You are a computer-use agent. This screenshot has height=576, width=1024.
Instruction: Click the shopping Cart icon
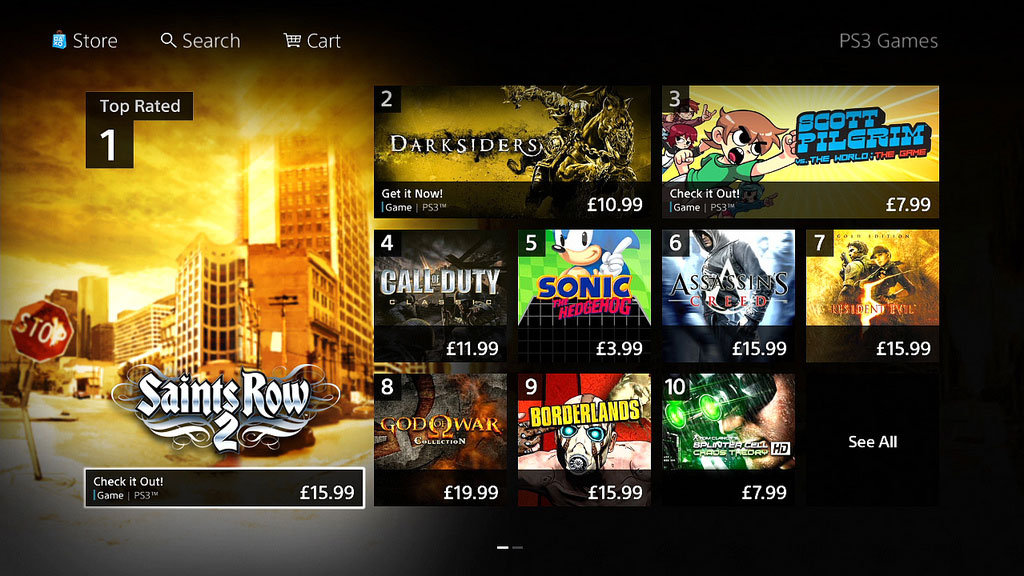point(292,40)
